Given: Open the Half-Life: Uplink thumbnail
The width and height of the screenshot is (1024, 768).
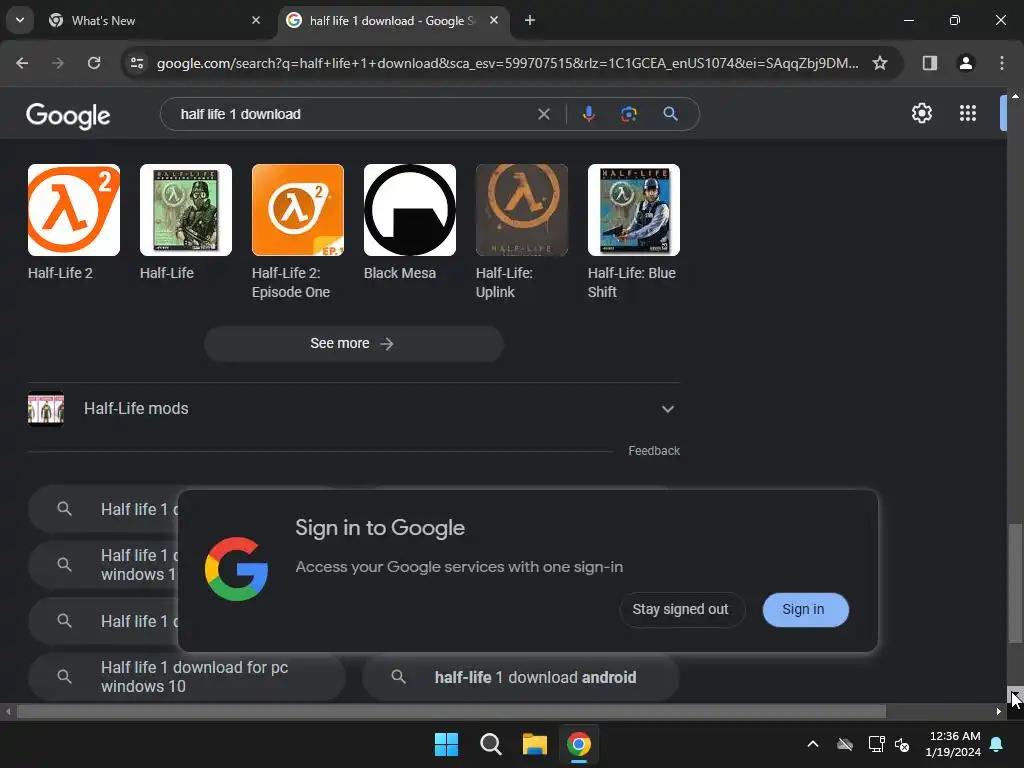Looking at the screenshot, I should 522,210.
